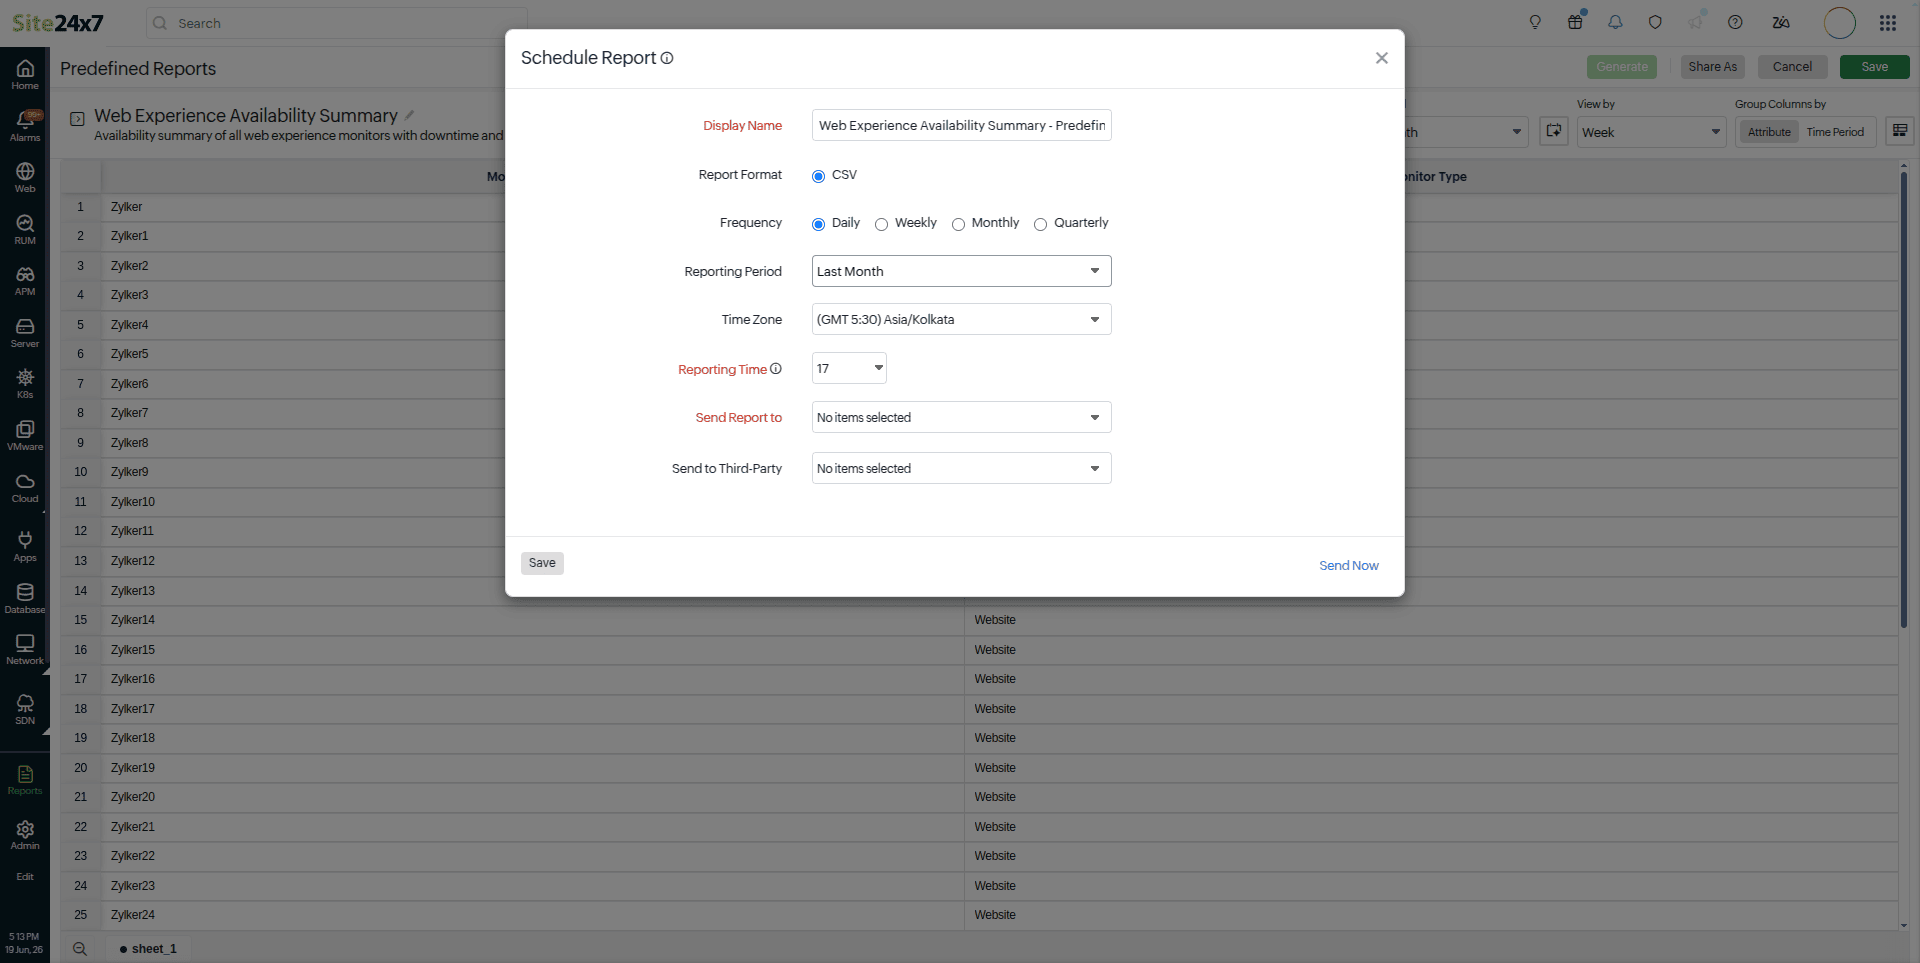Click the Site24x7 logo
This screenshot has width=1920, height=963.
58,23
